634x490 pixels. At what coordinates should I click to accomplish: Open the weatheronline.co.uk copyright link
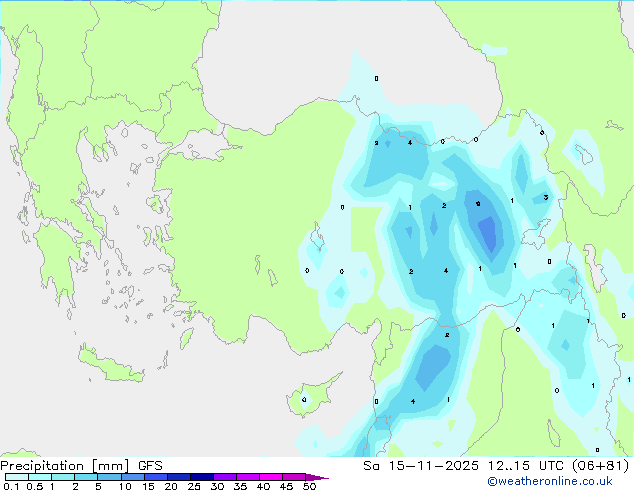coord(549,481)
